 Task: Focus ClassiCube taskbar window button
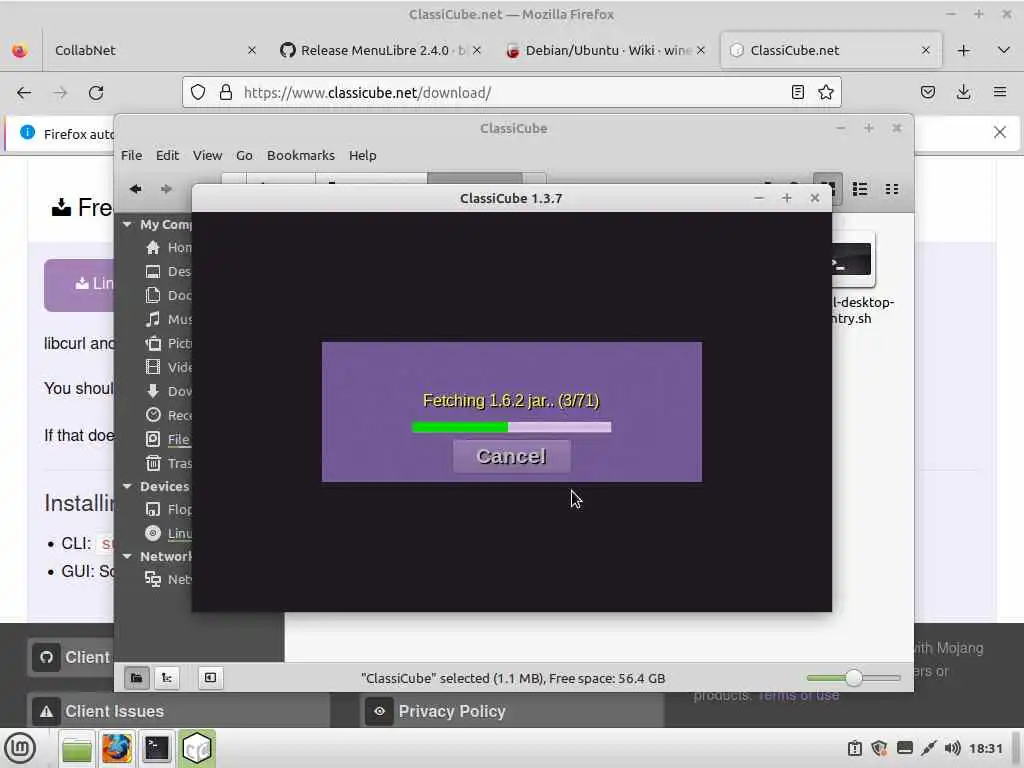click(x=197, y=748)
